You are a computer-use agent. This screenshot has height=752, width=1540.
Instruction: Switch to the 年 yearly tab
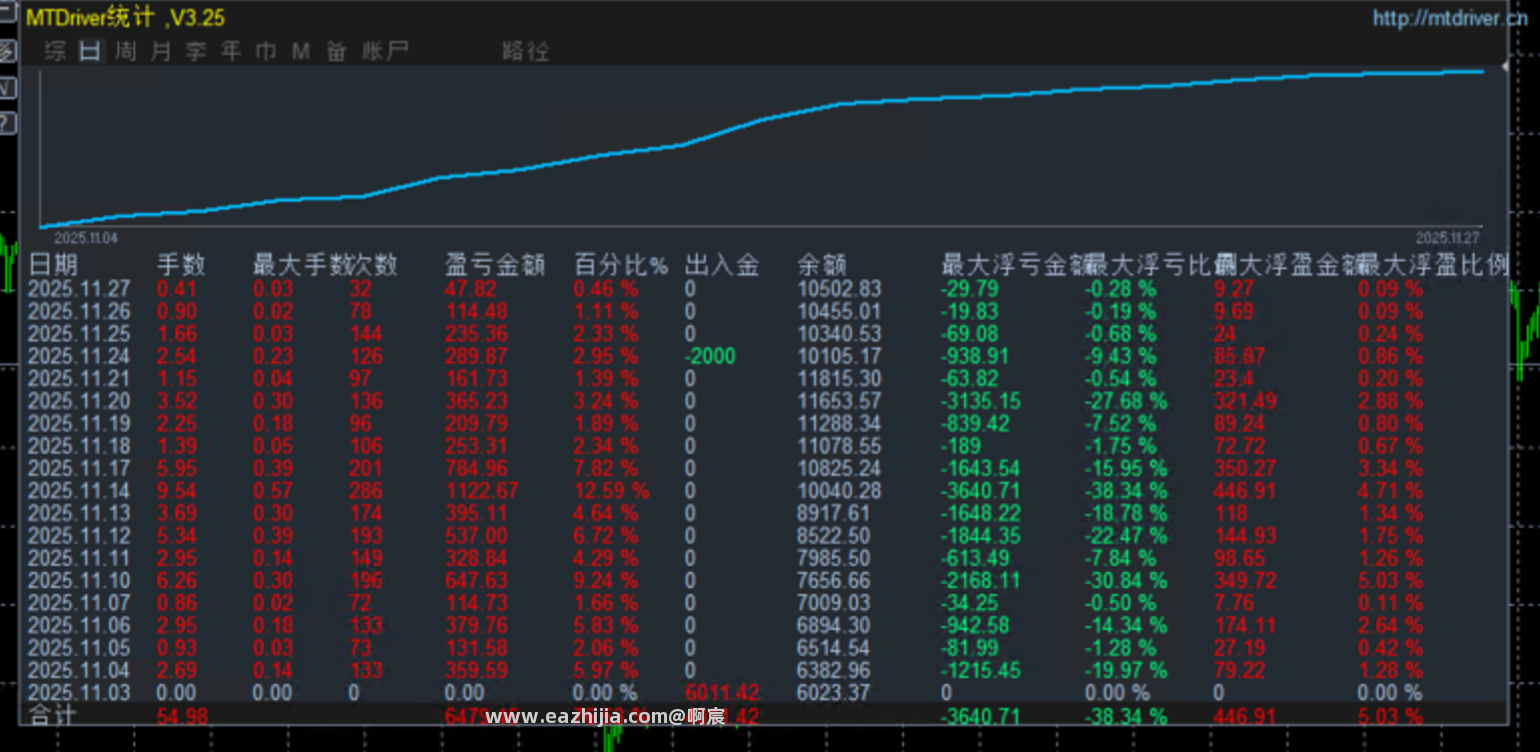click(231, 51)
